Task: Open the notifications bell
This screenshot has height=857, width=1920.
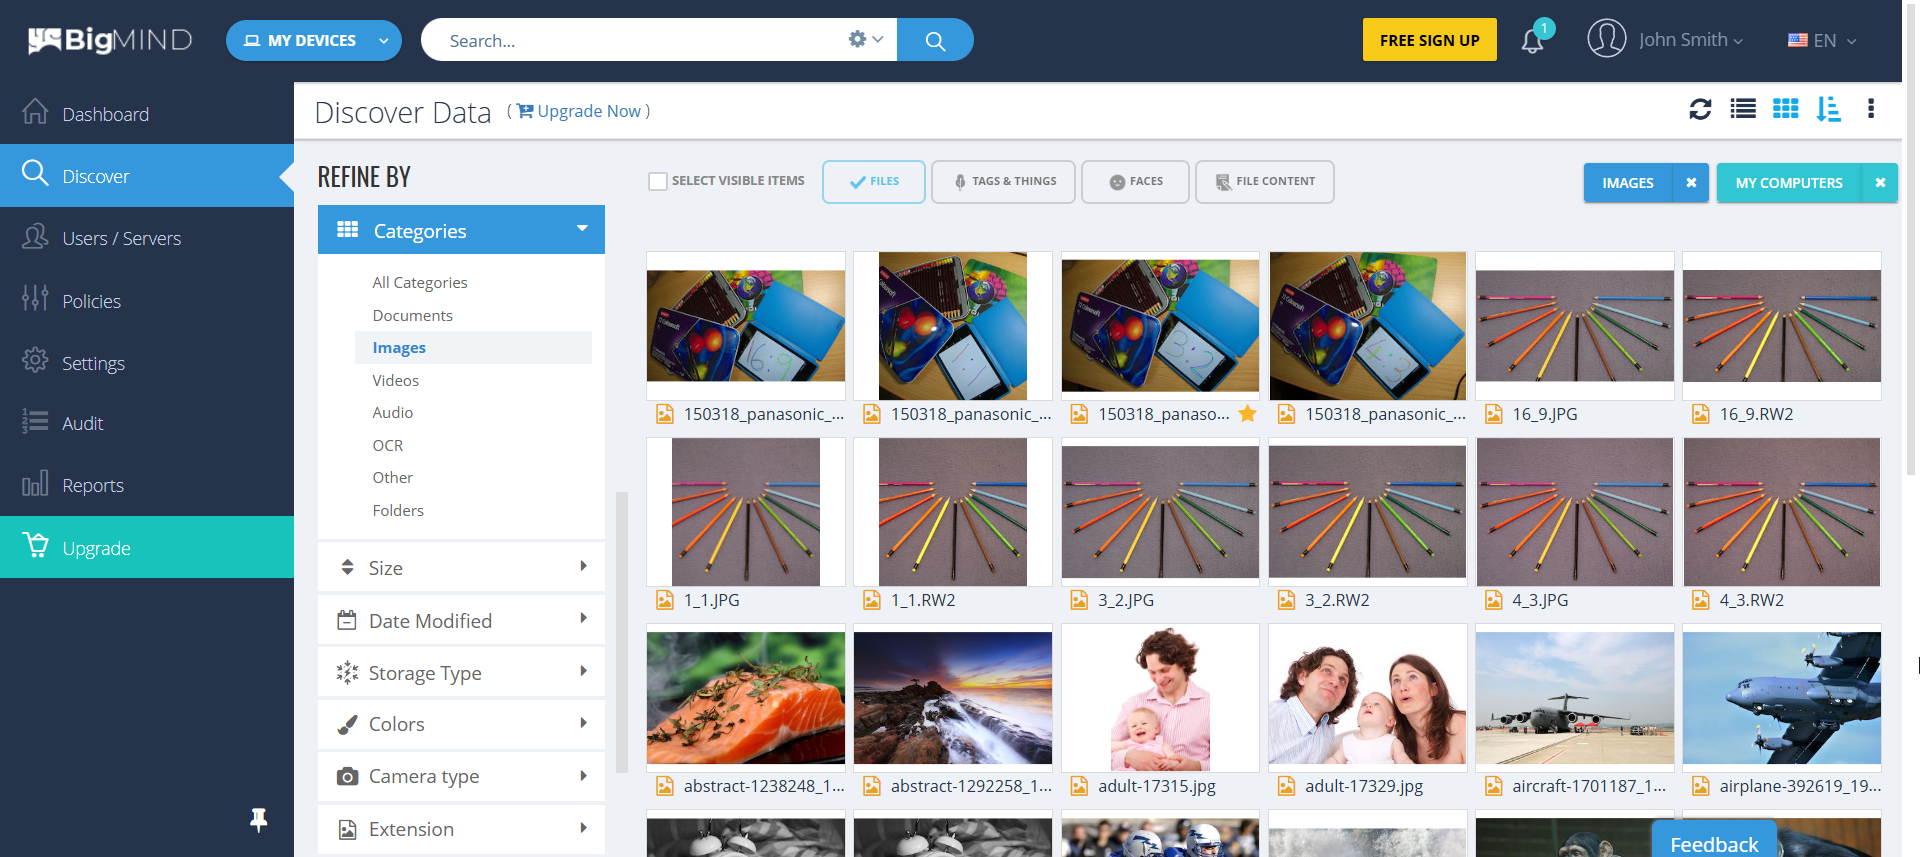Action: pos(1532,41)
